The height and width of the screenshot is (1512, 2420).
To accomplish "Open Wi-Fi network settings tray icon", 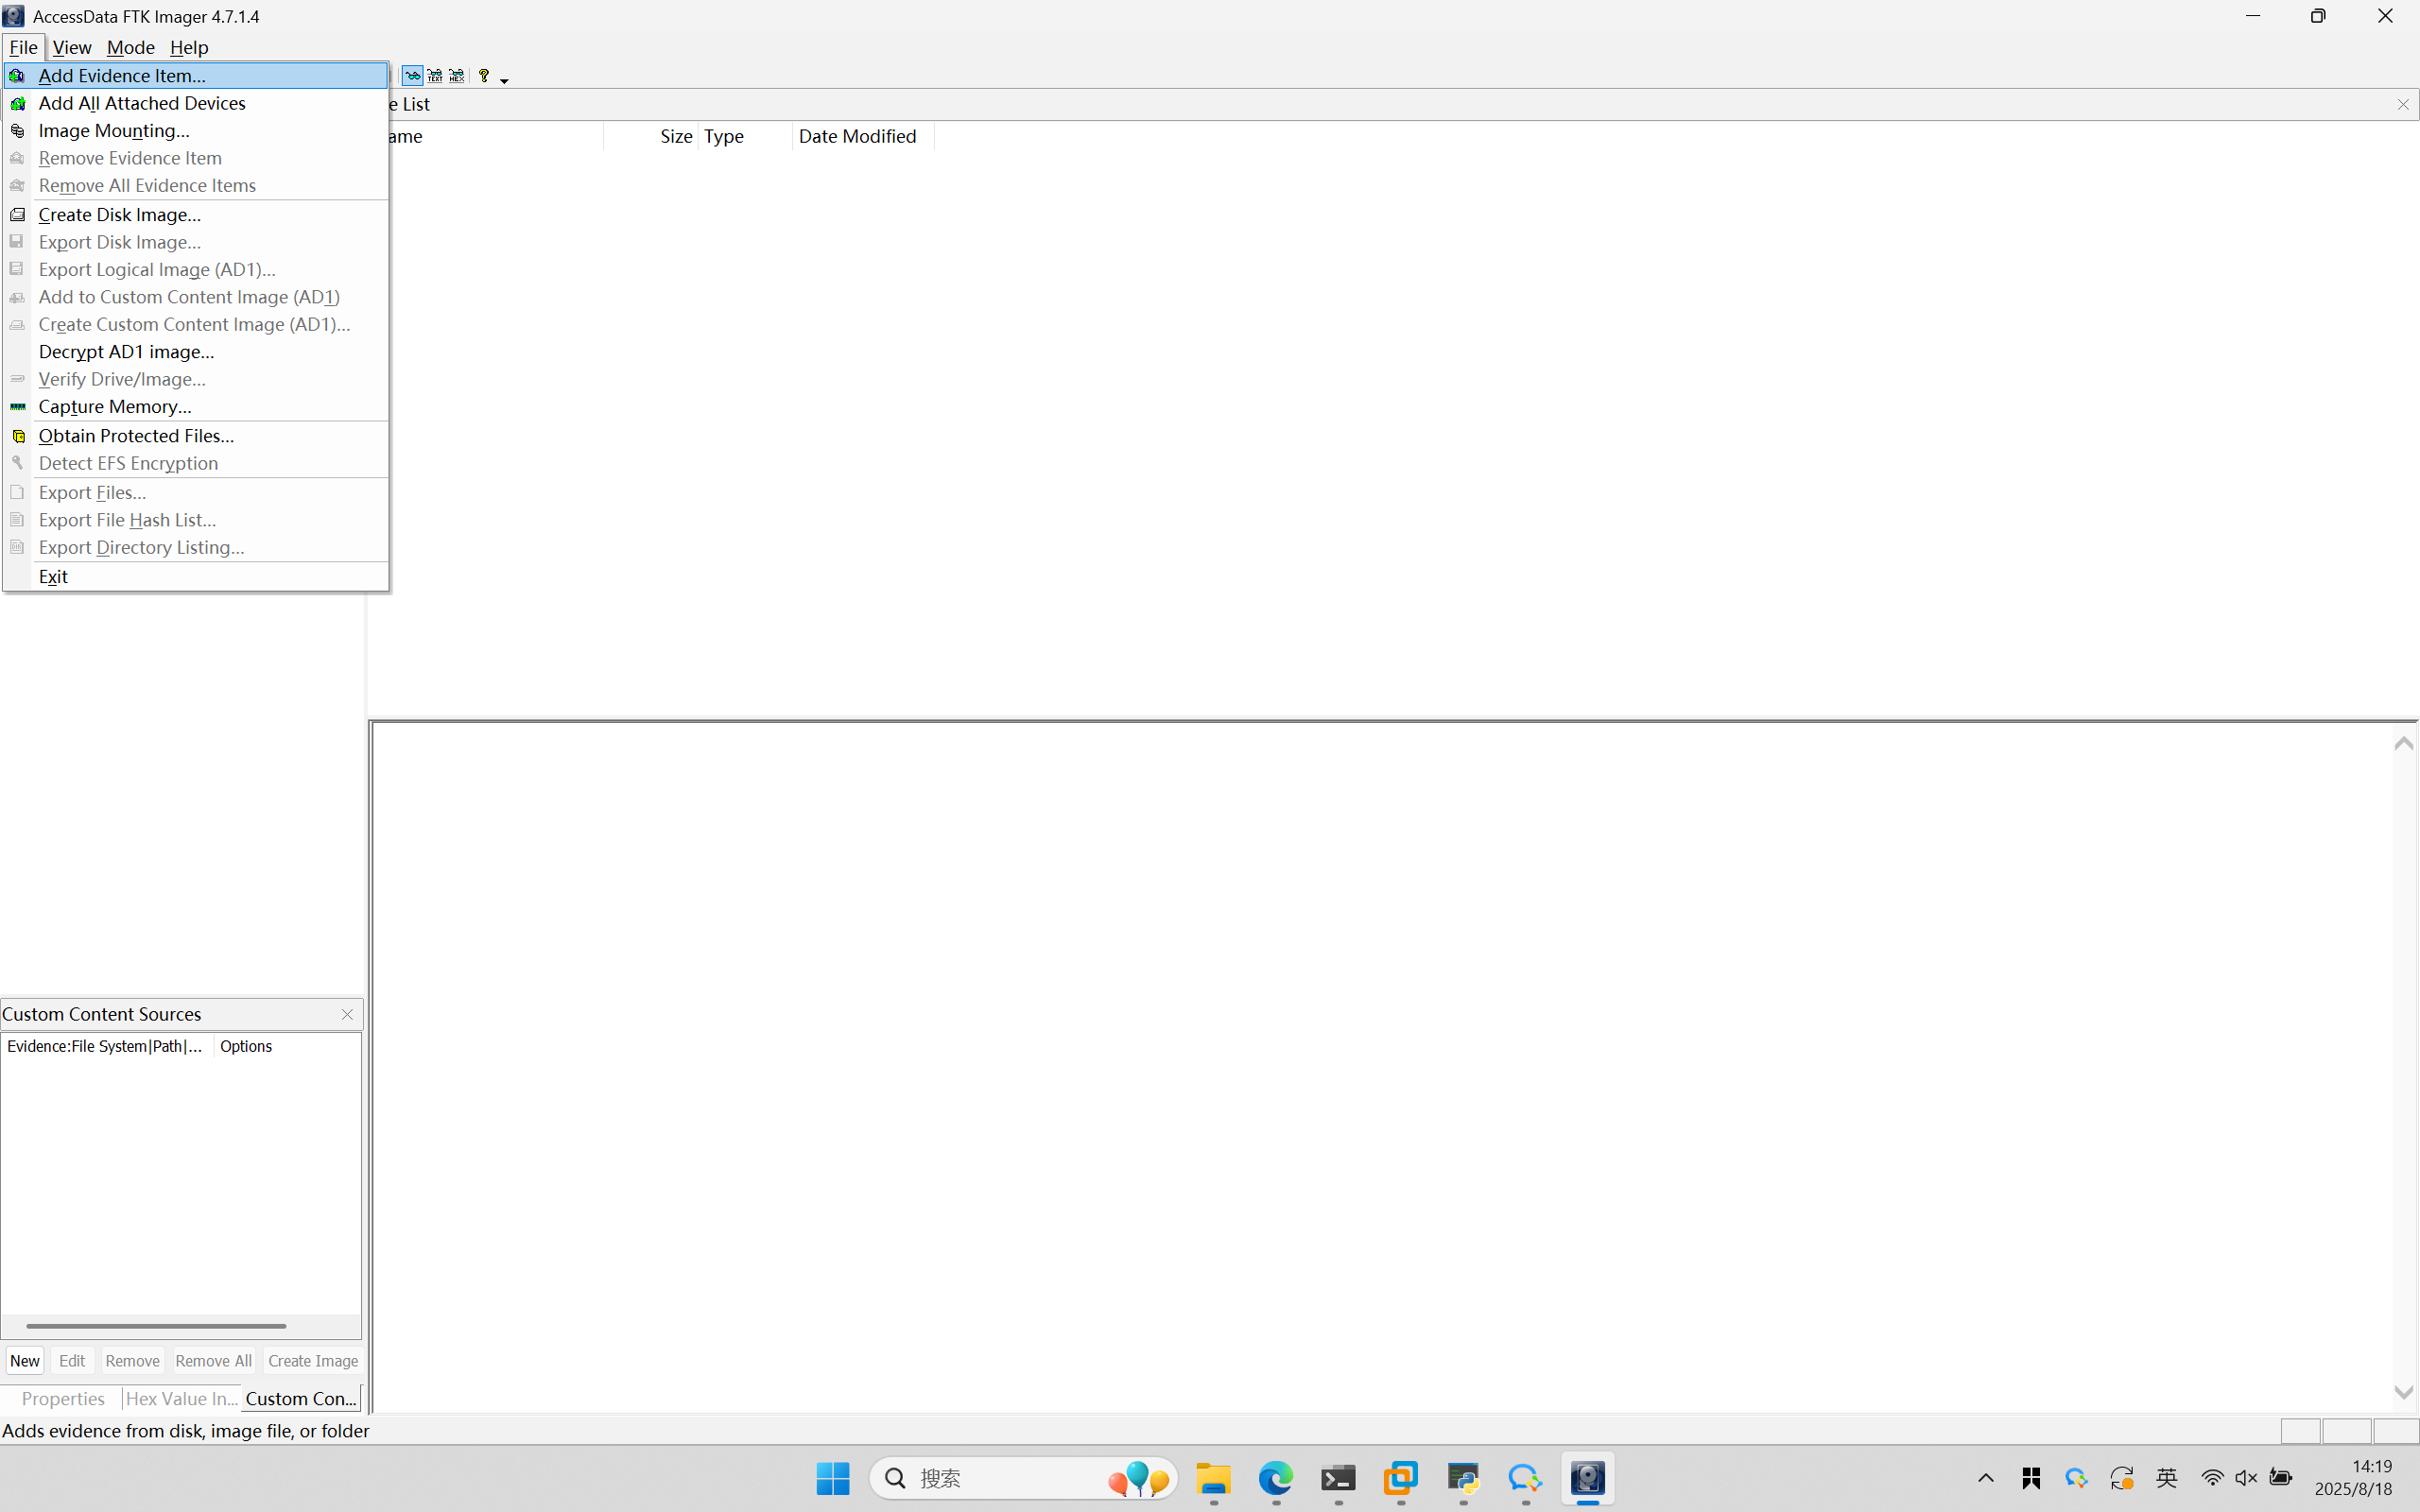I will pyautogui.click(x=2212, y=1478).
